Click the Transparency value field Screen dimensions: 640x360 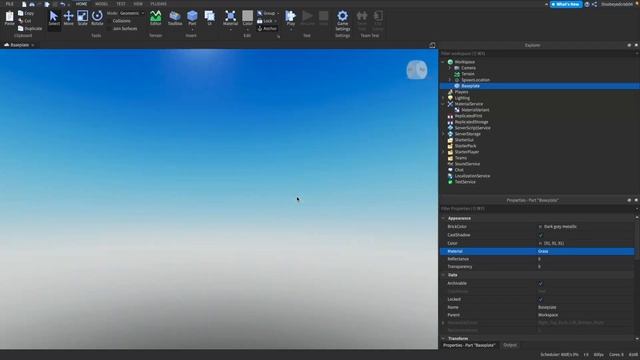pos(586,267)
